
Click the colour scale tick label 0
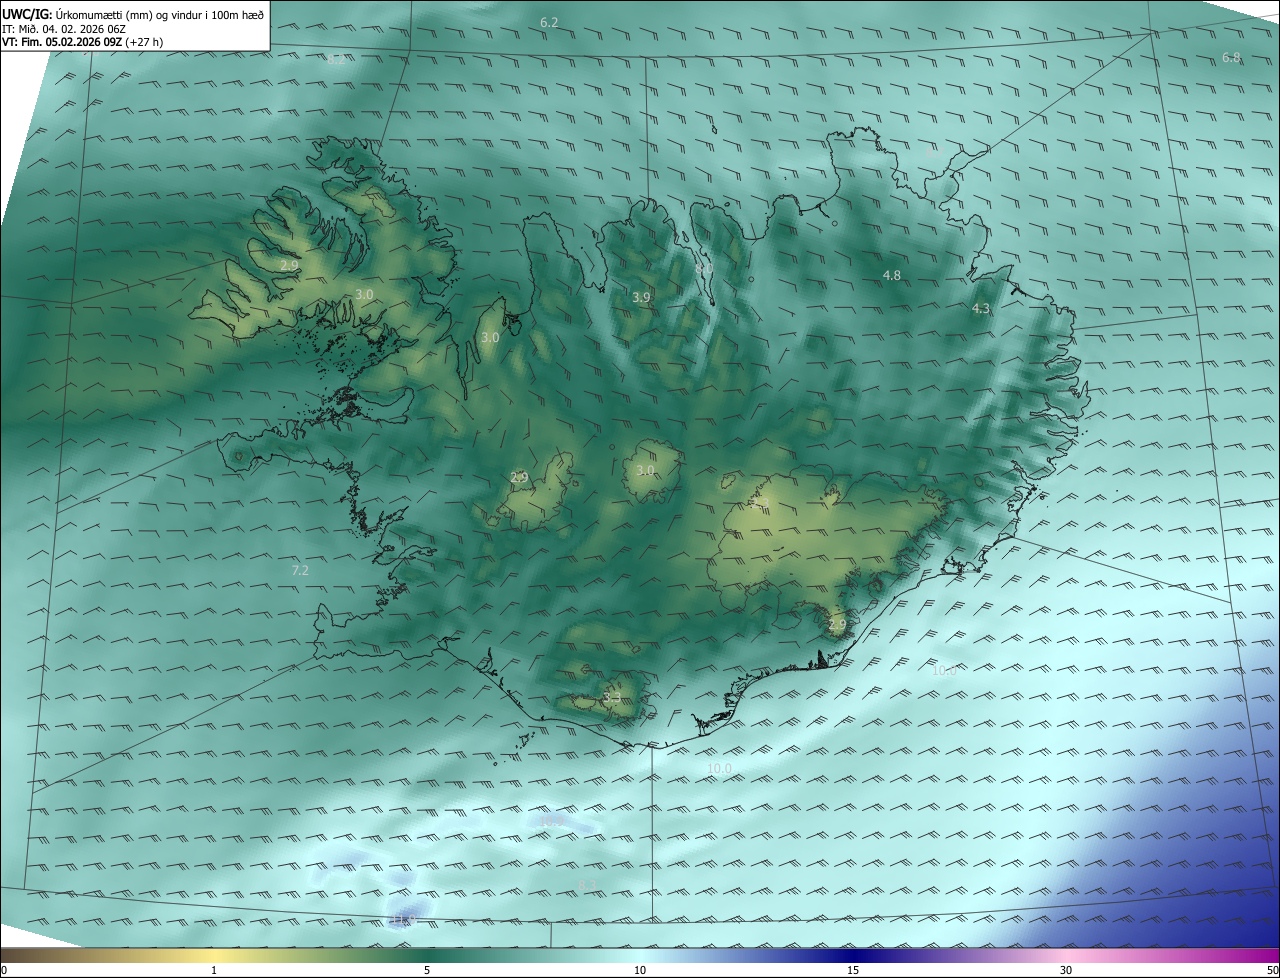(4, 970)
